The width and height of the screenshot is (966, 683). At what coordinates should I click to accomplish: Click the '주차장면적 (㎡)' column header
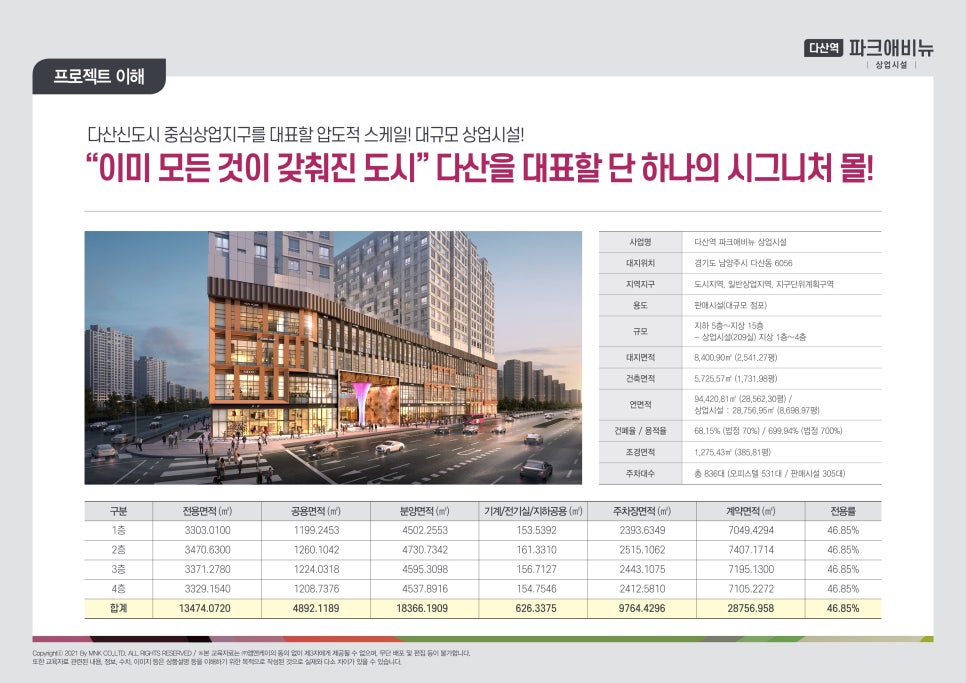[x=642, y=511]
